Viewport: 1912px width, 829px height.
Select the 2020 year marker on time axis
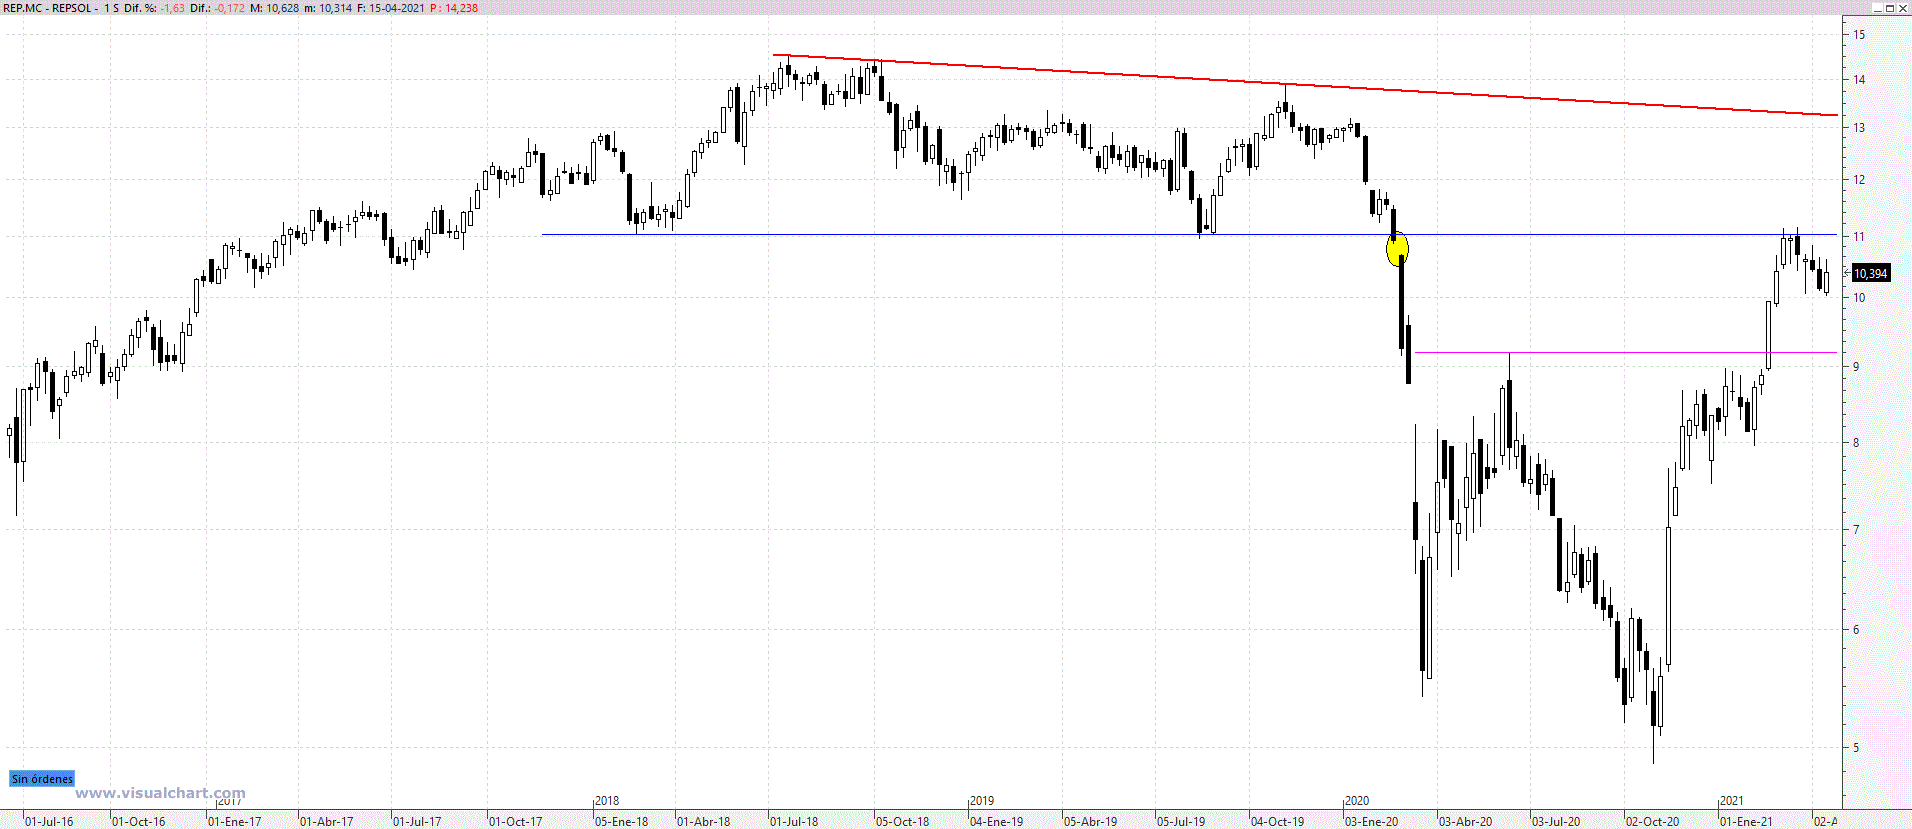pos(1357,801)
